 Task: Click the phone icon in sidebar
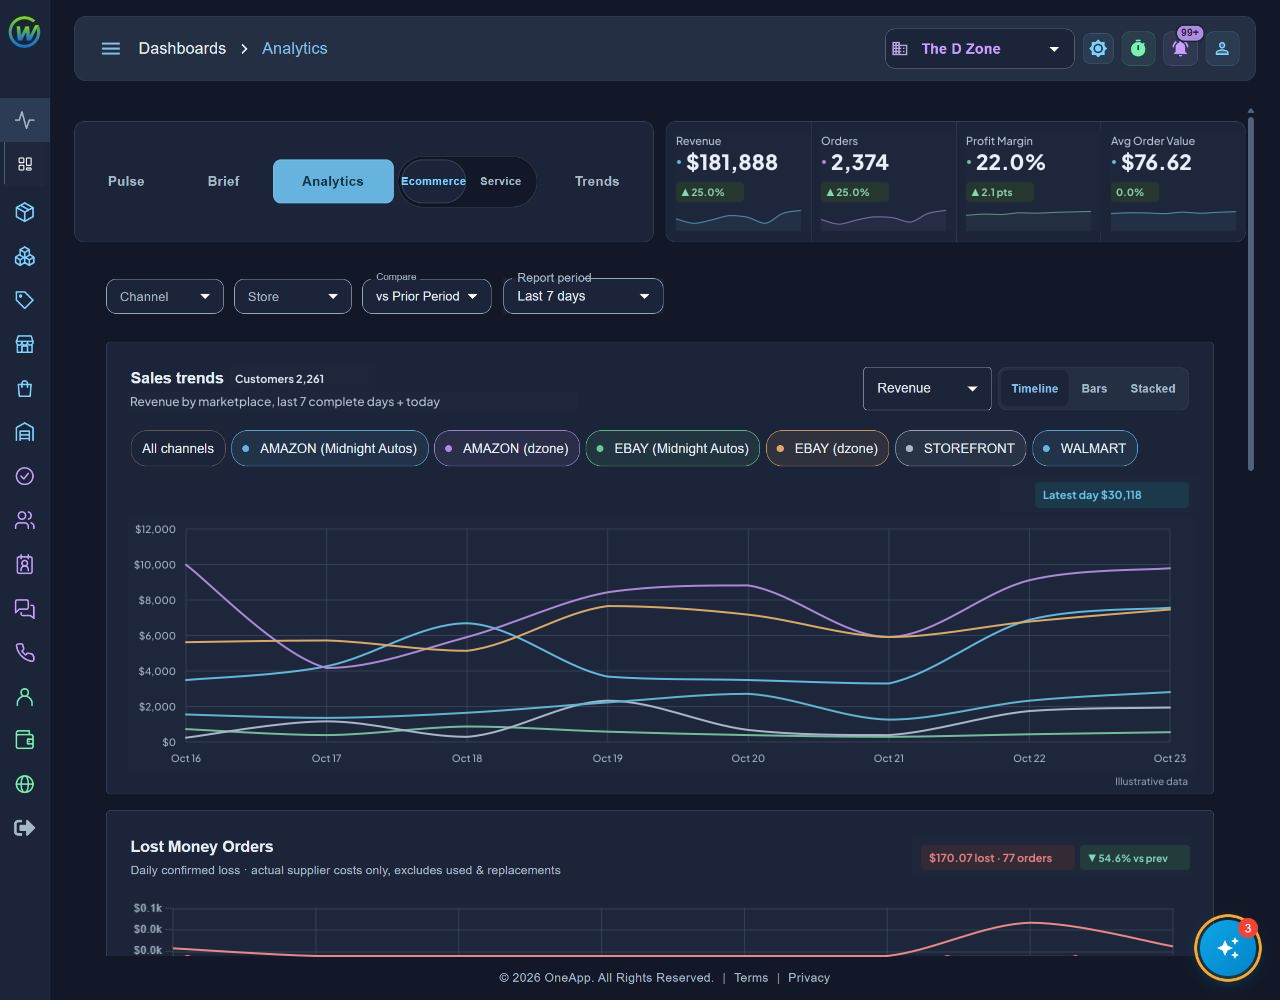coord(25,652)
